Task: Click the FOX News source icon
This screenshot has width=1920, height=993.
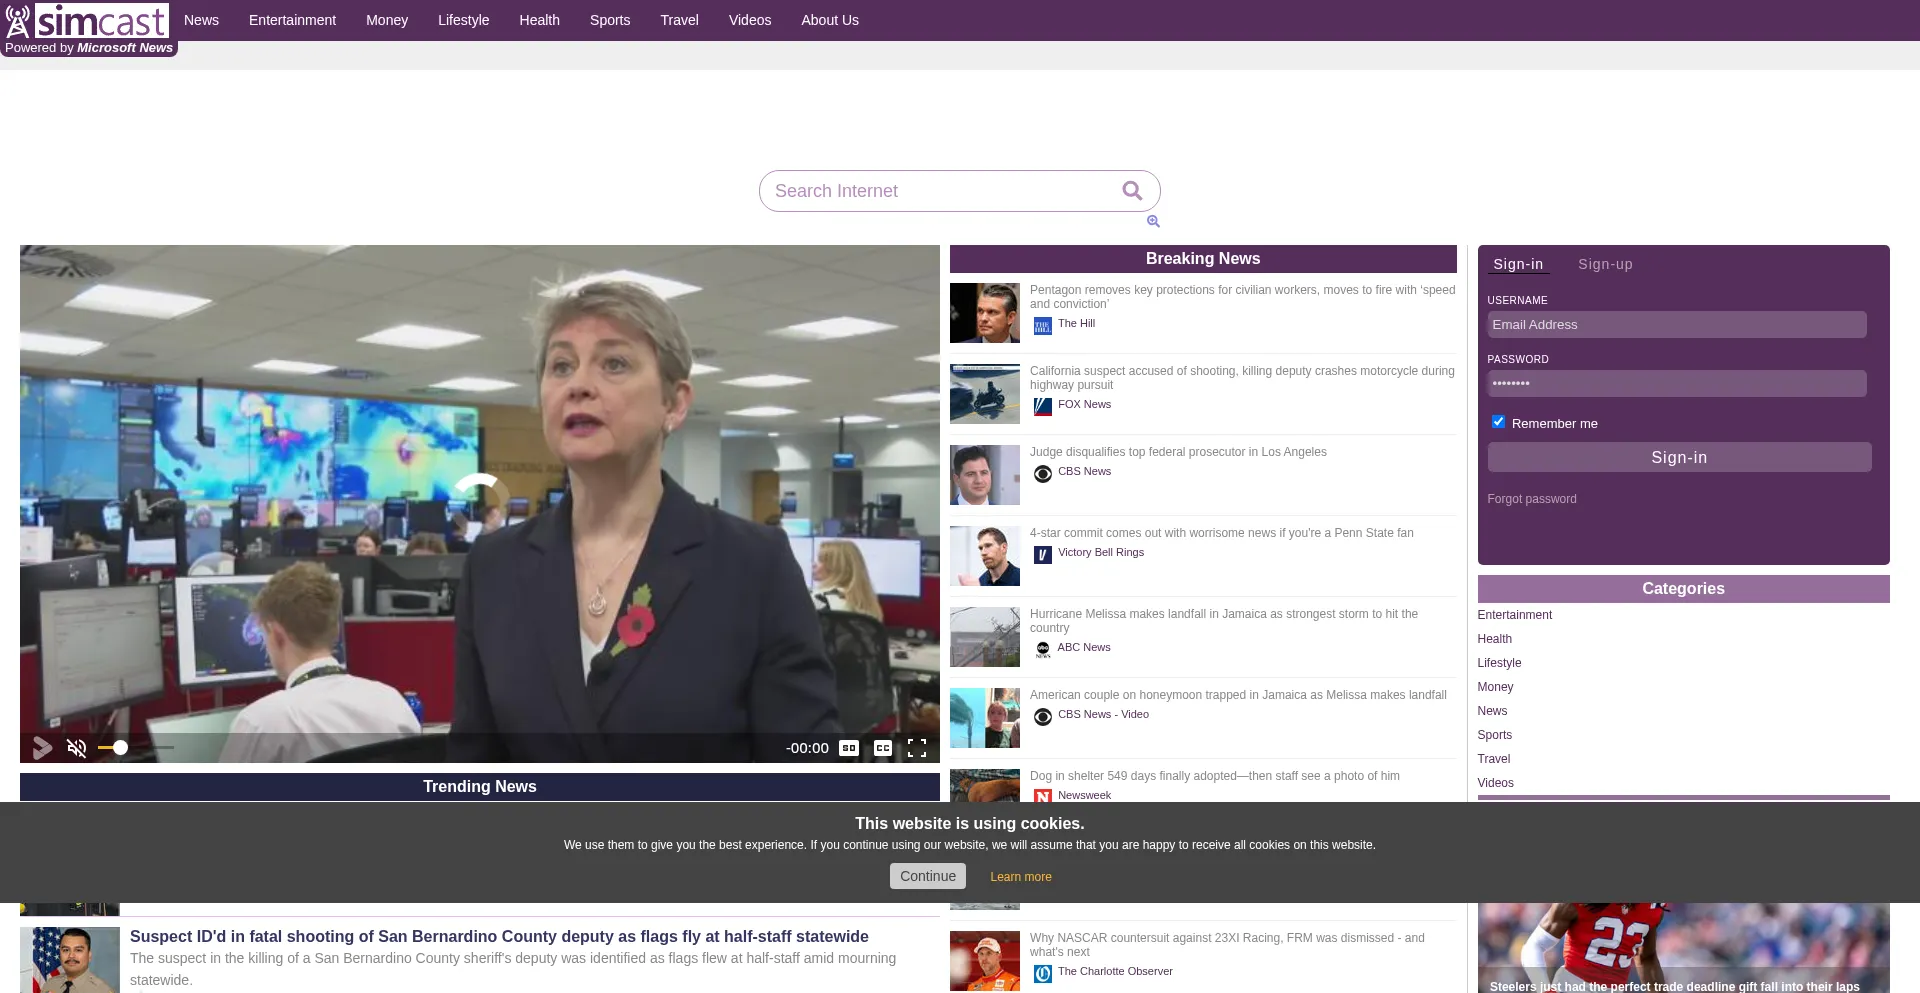Action: (x=1042, y=406)
